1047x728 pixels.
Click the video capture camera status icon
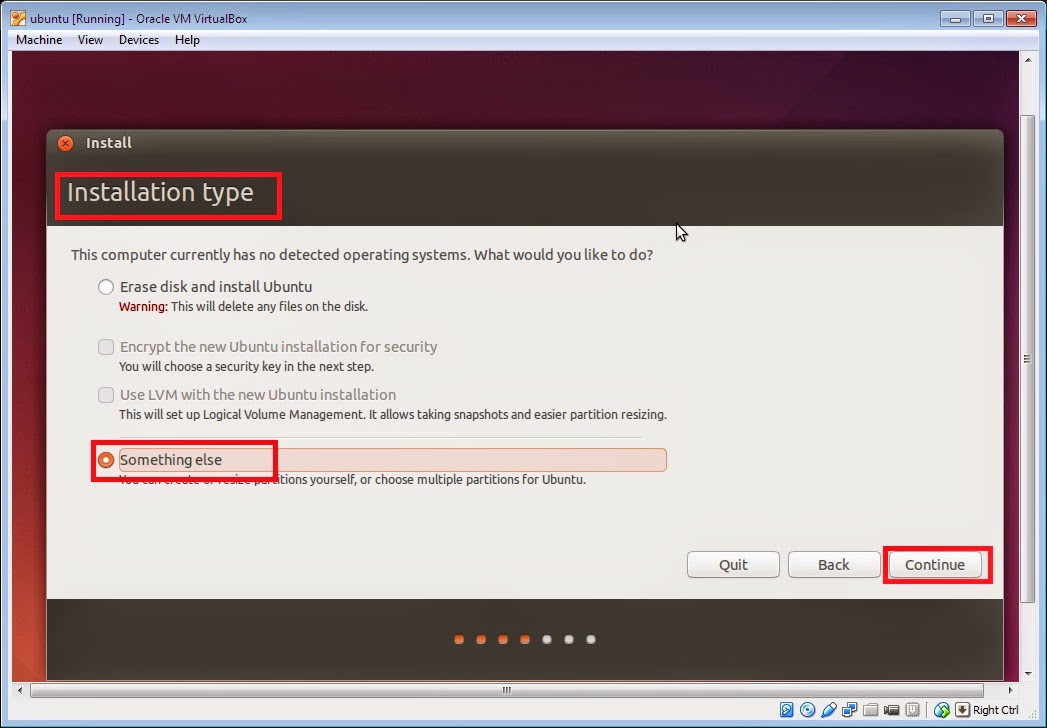(x=891, y=709)
